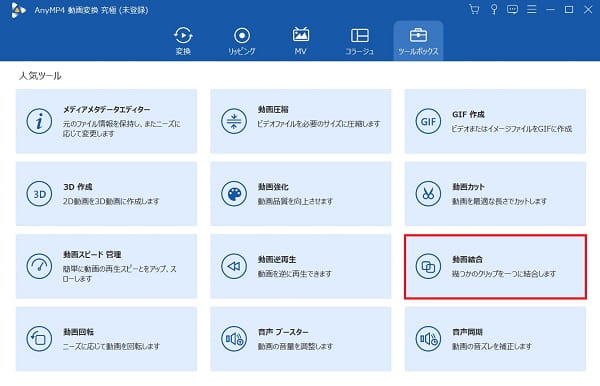This screenshot has width=600, height=386.
Task: Maximize the AnyMP4 window
Action: tap(569, 9)
